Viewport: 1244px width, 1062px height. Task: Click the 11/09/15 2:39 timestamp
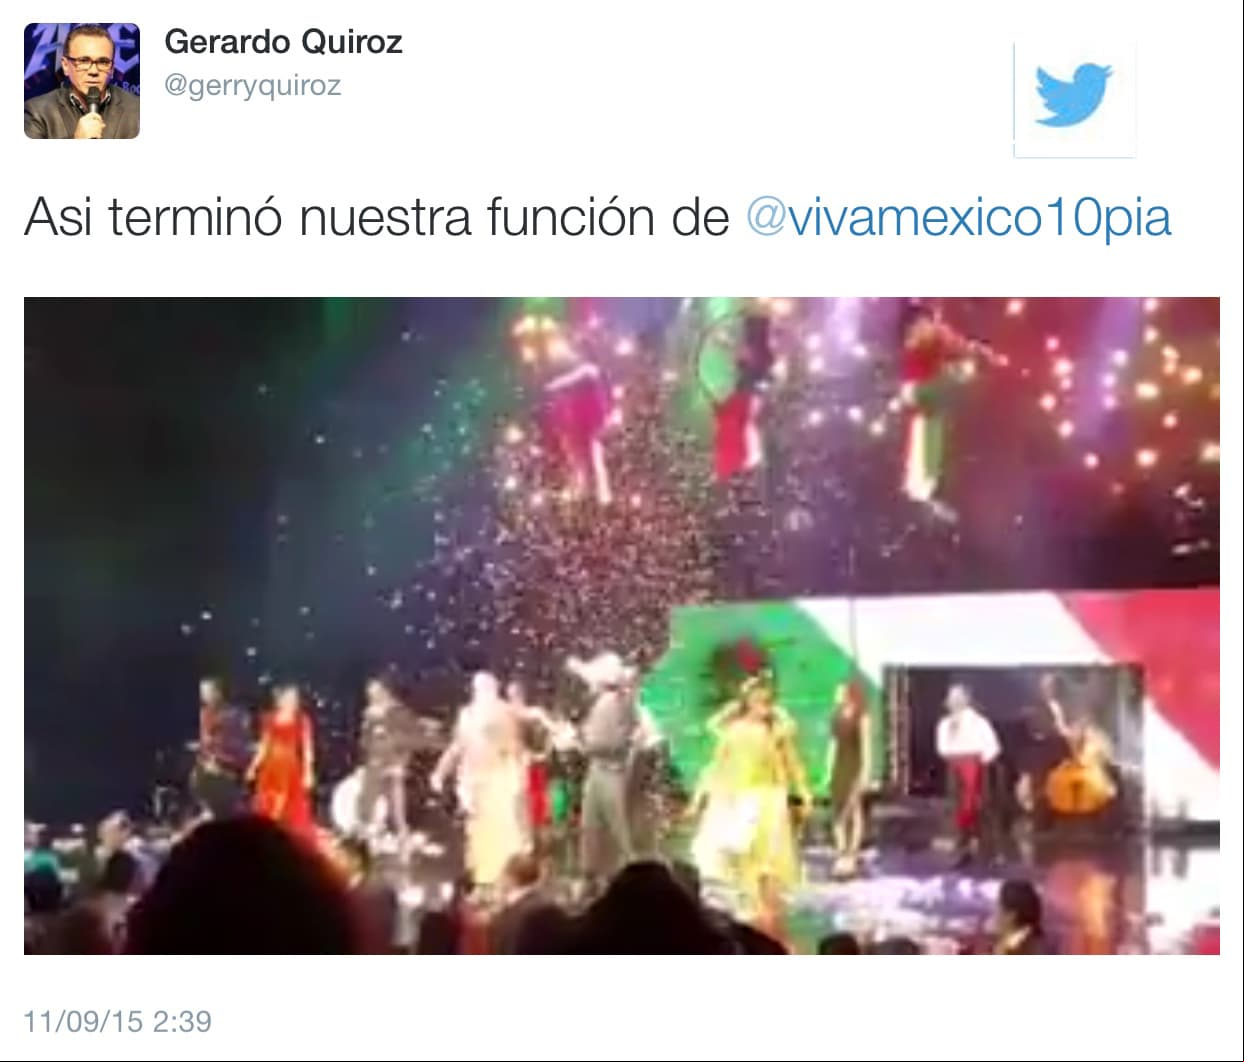pyautogui.click(x=118, y=1021)
